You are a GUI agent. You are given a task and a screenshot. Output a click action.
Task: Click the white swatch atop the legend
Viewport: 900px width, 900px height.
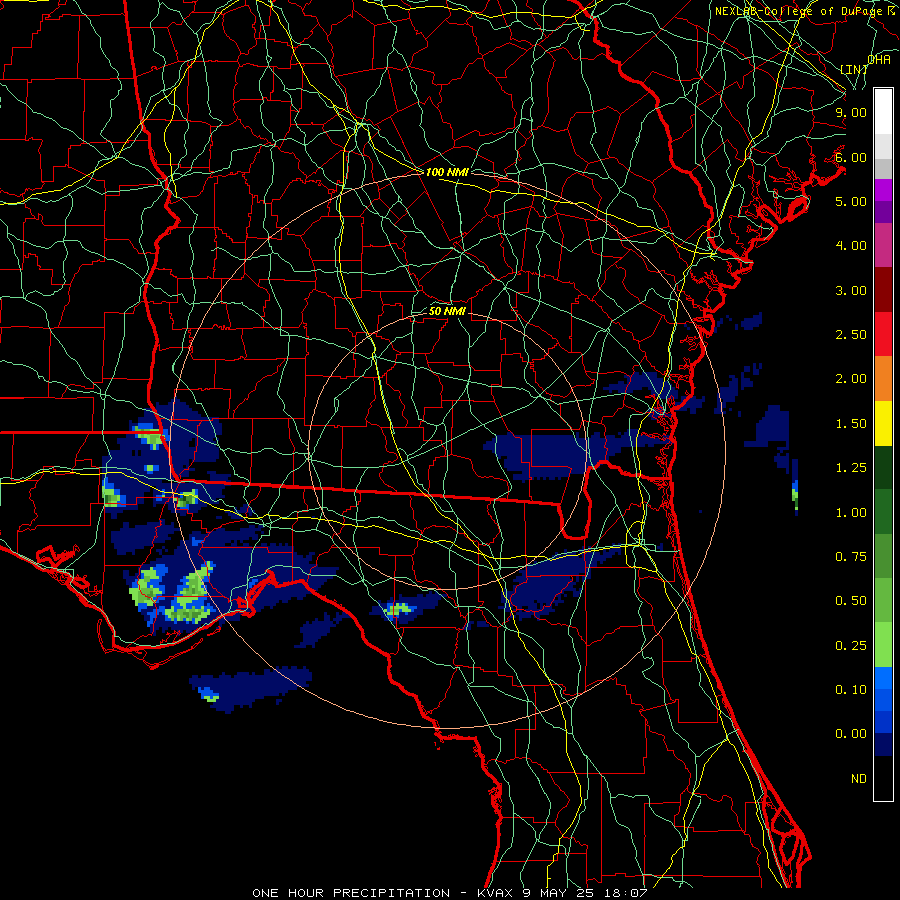click(883, 111)
